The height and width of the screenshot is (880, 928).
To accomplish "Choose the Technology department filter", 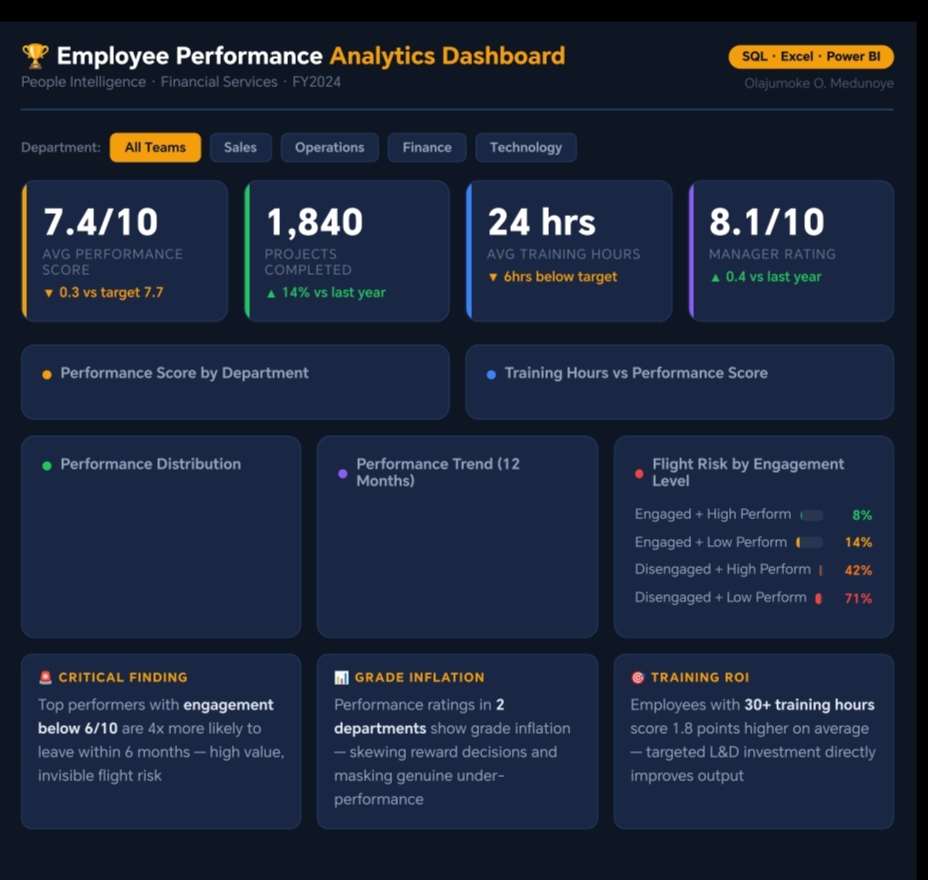I will (x=525, y=147).
